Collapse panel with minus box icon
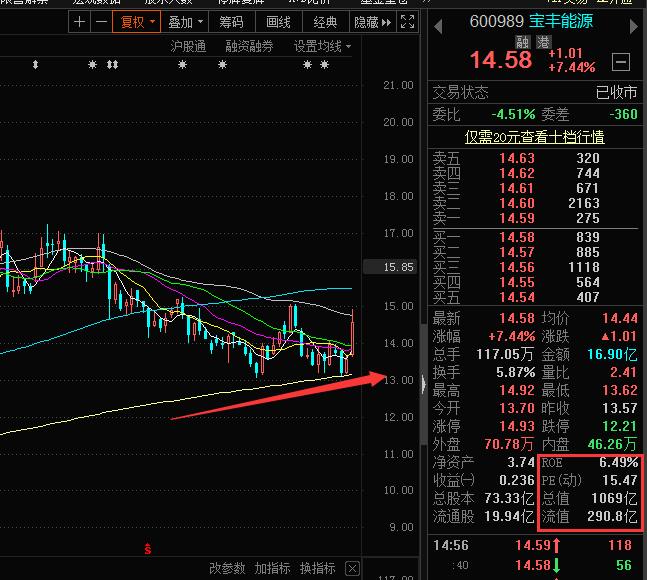 pyautogui.click(x=621, y=62)
